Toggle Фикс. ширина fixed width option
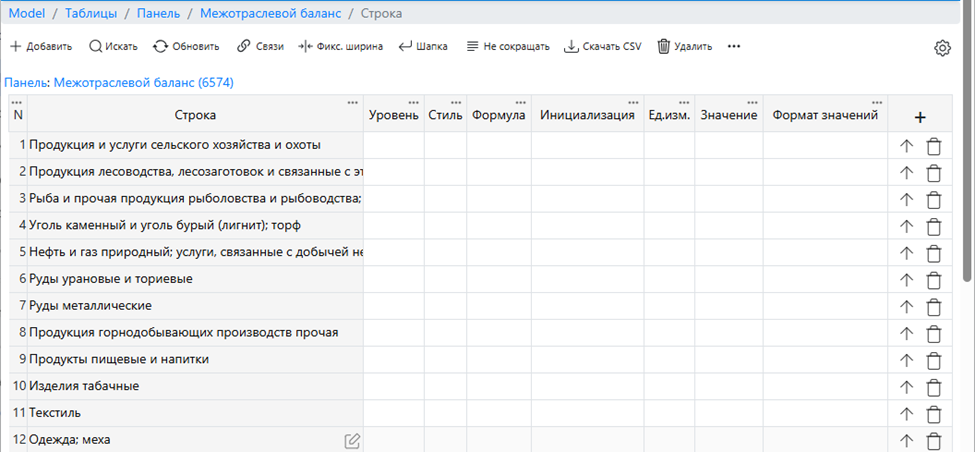Viewport: 975px width, 452px height. point(341,46)
